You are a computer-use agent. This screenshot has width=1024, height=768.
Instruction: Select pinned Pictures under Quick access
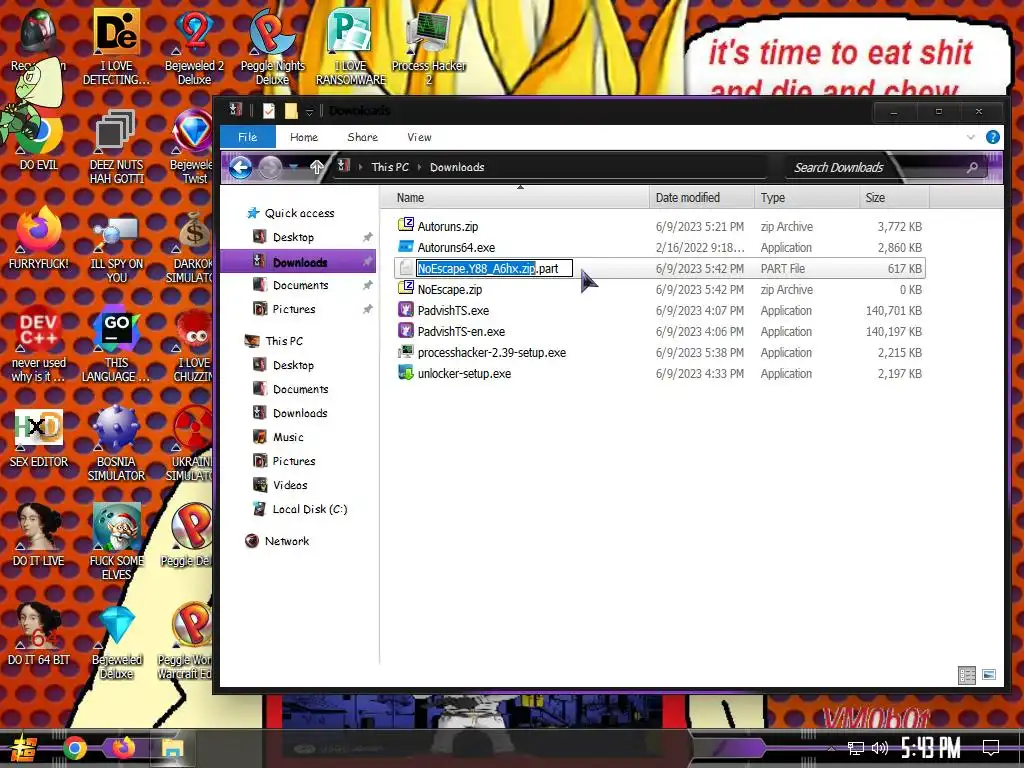pos(294,309)
